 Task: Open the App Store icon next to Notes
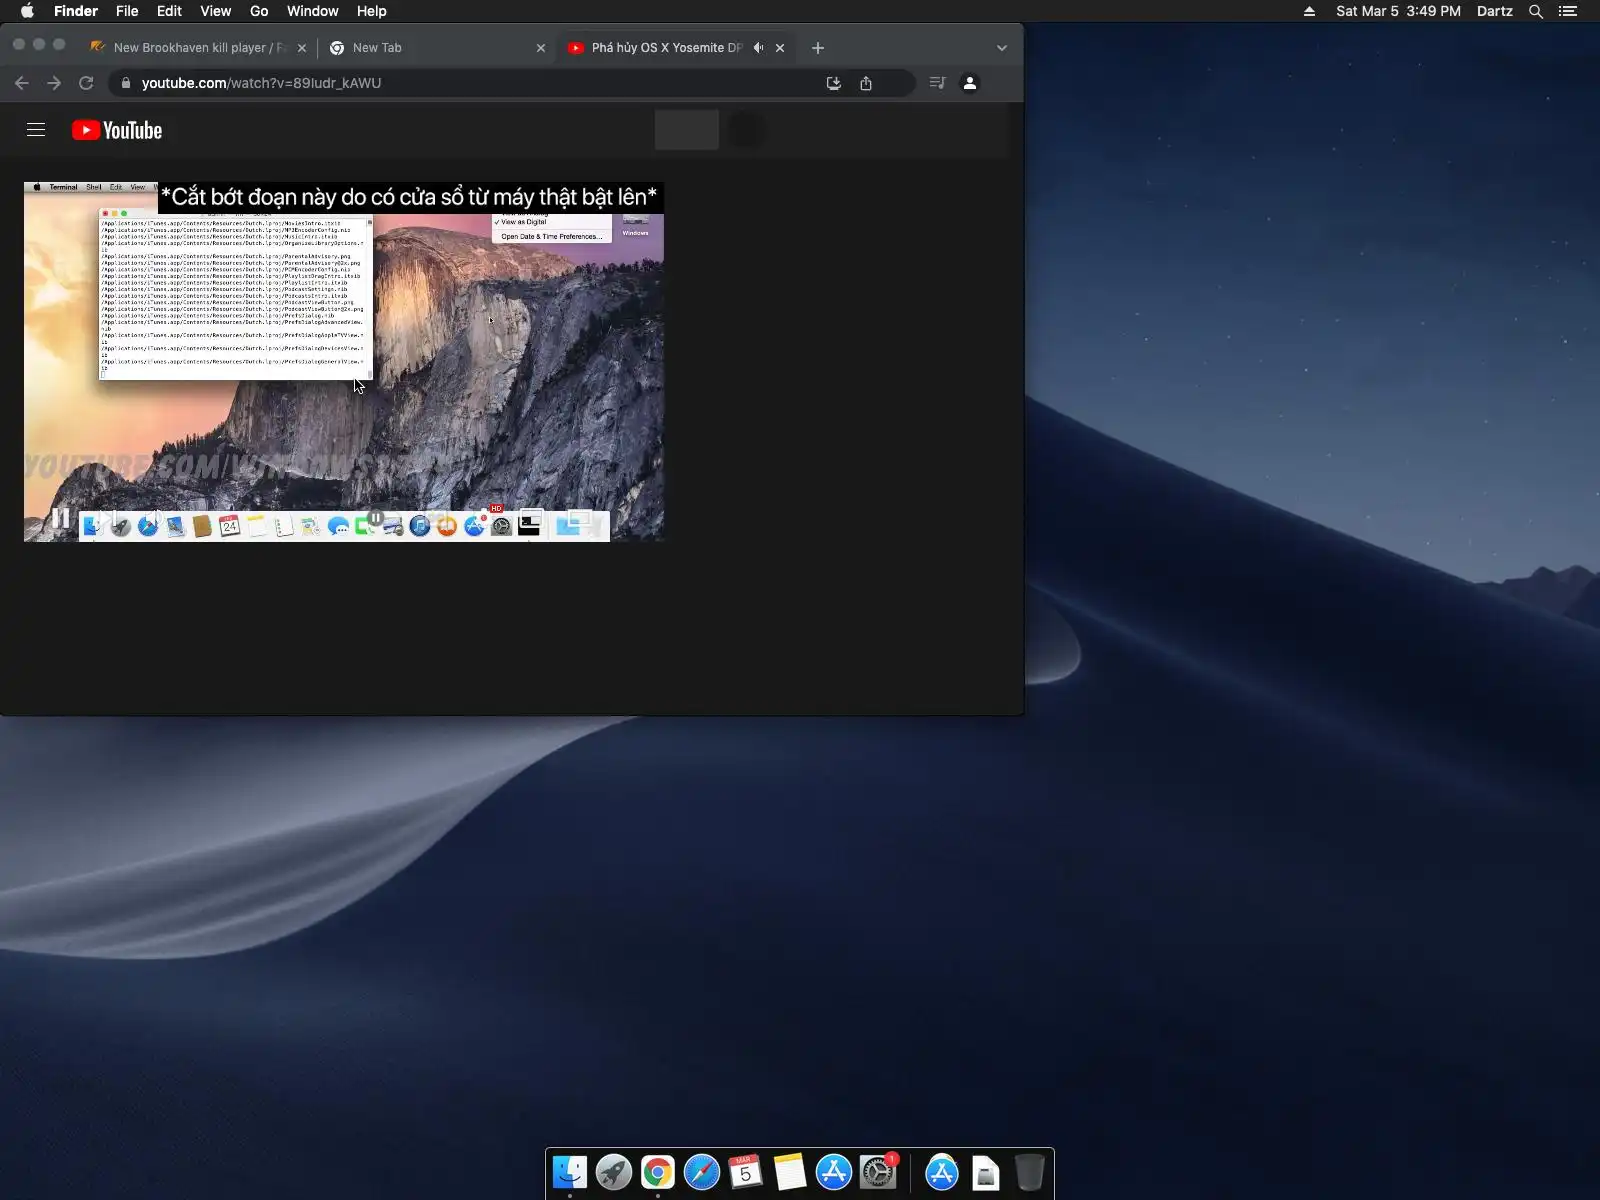pos(833,1172)
